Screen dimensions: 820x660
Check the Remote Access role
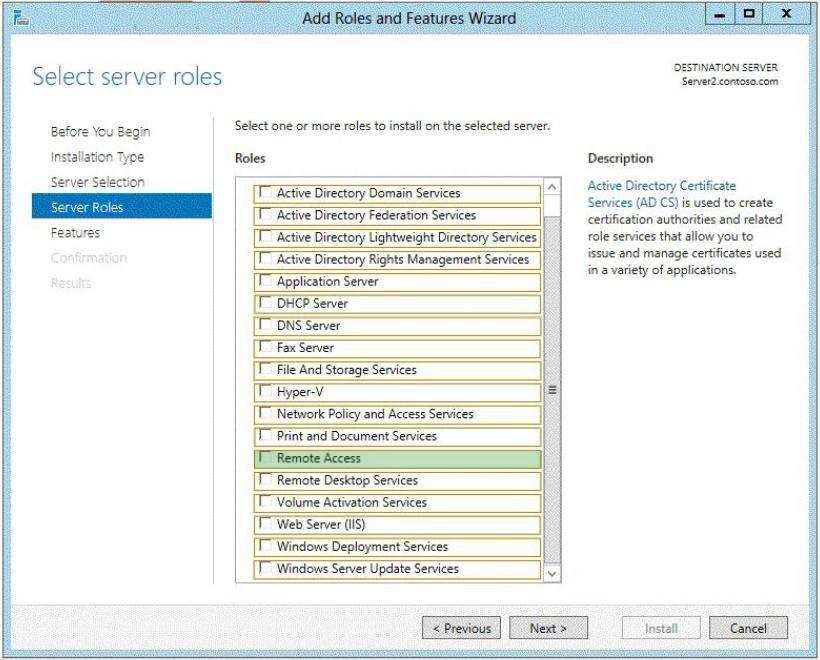(x=266, y=457)
